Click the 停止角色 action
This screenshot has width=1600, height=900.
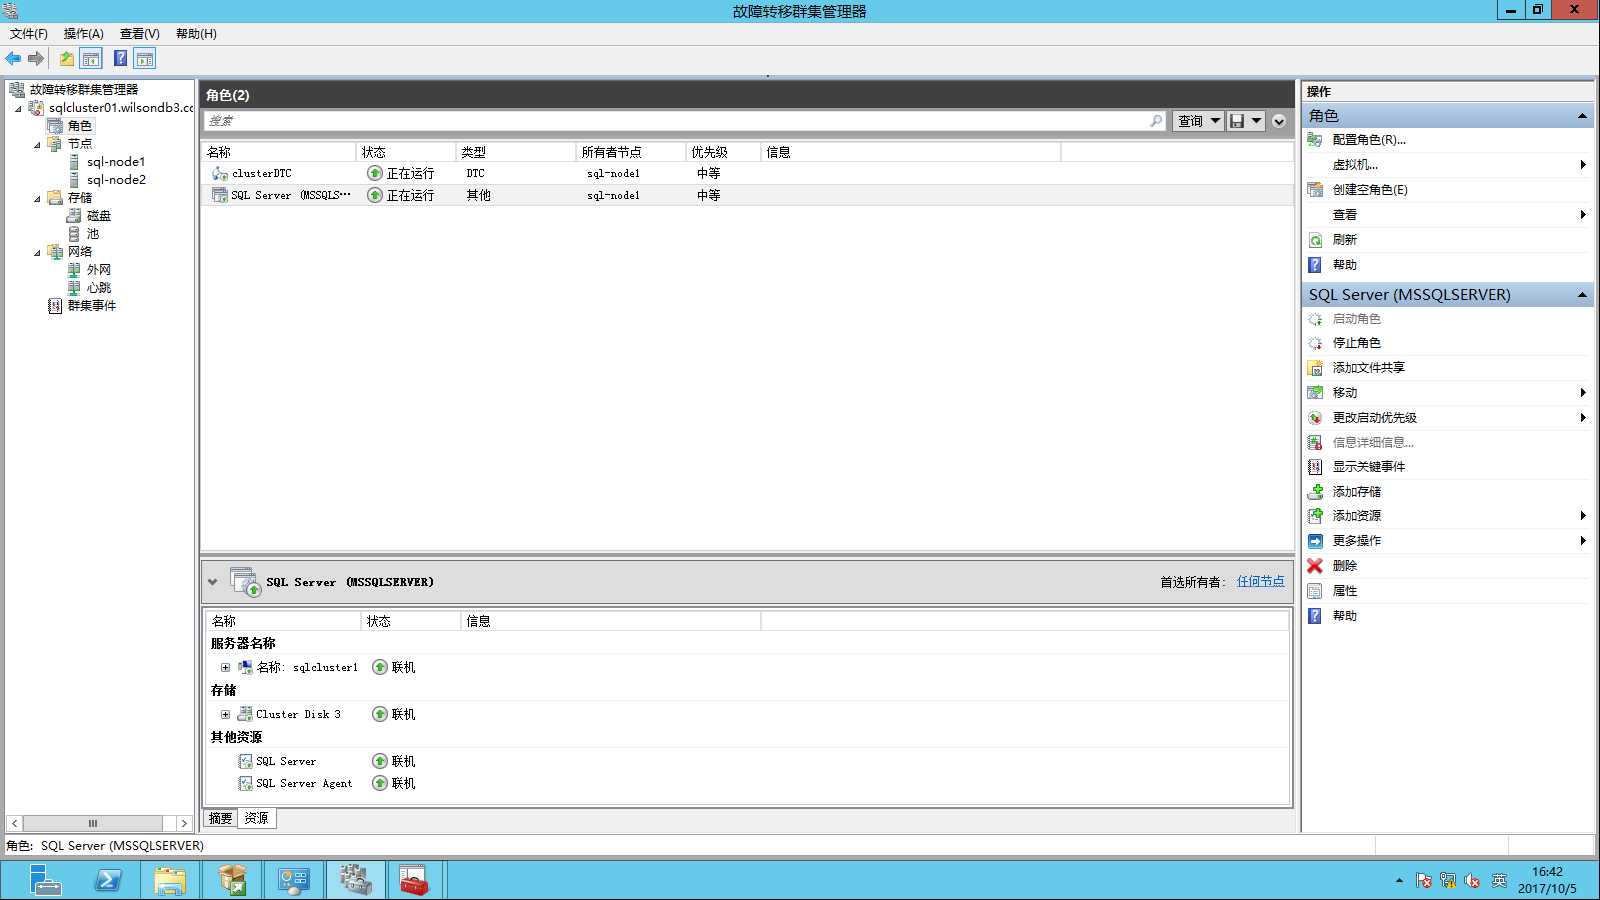click(x=1356, y=343)
